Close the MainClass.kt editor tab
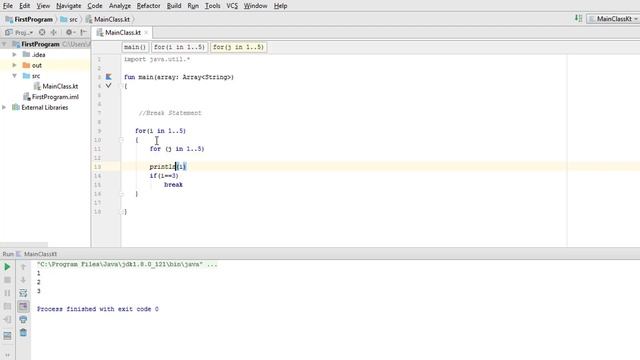 (x=146, y=33)
